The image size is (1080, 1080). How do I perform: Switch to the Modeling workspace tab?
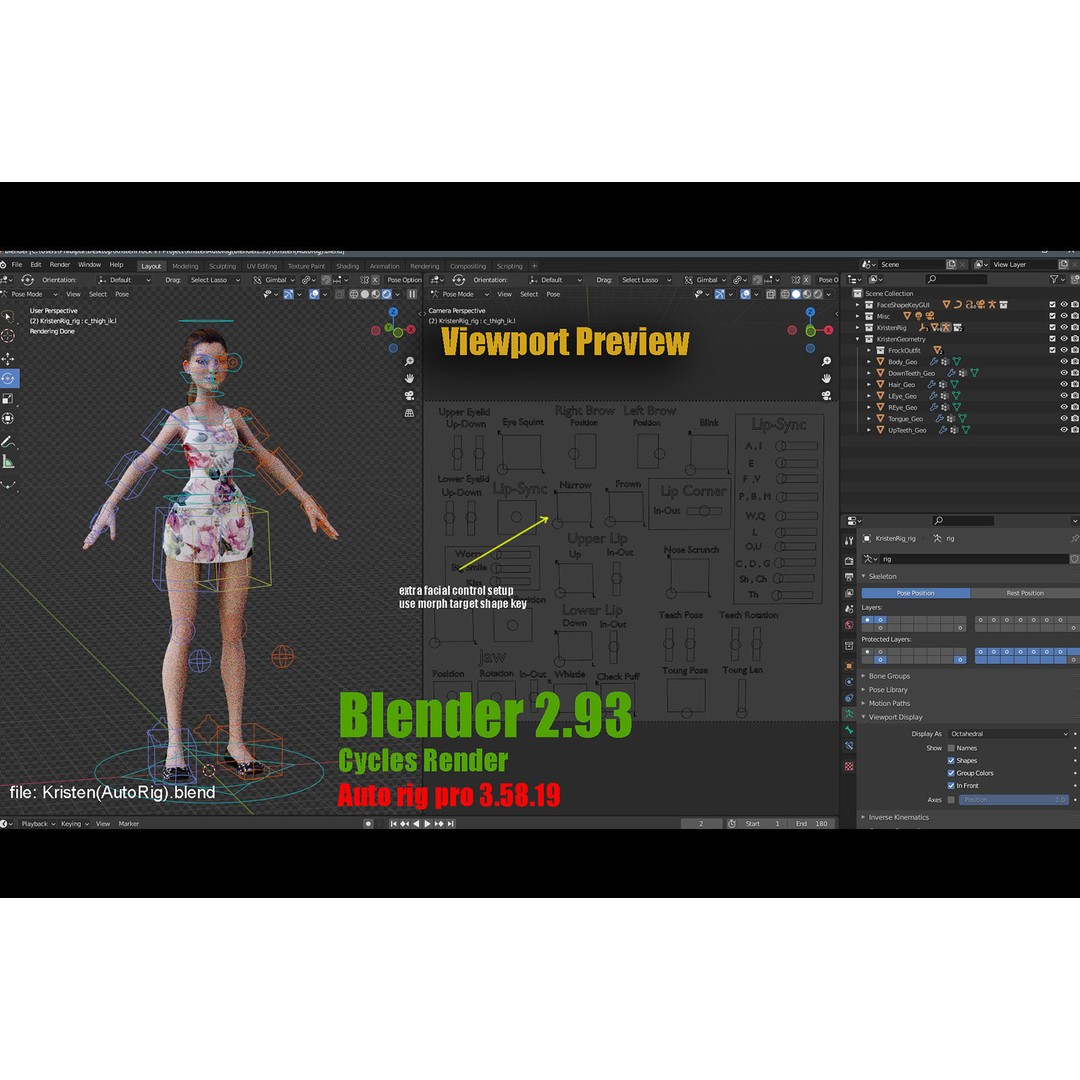click(185, 266)
